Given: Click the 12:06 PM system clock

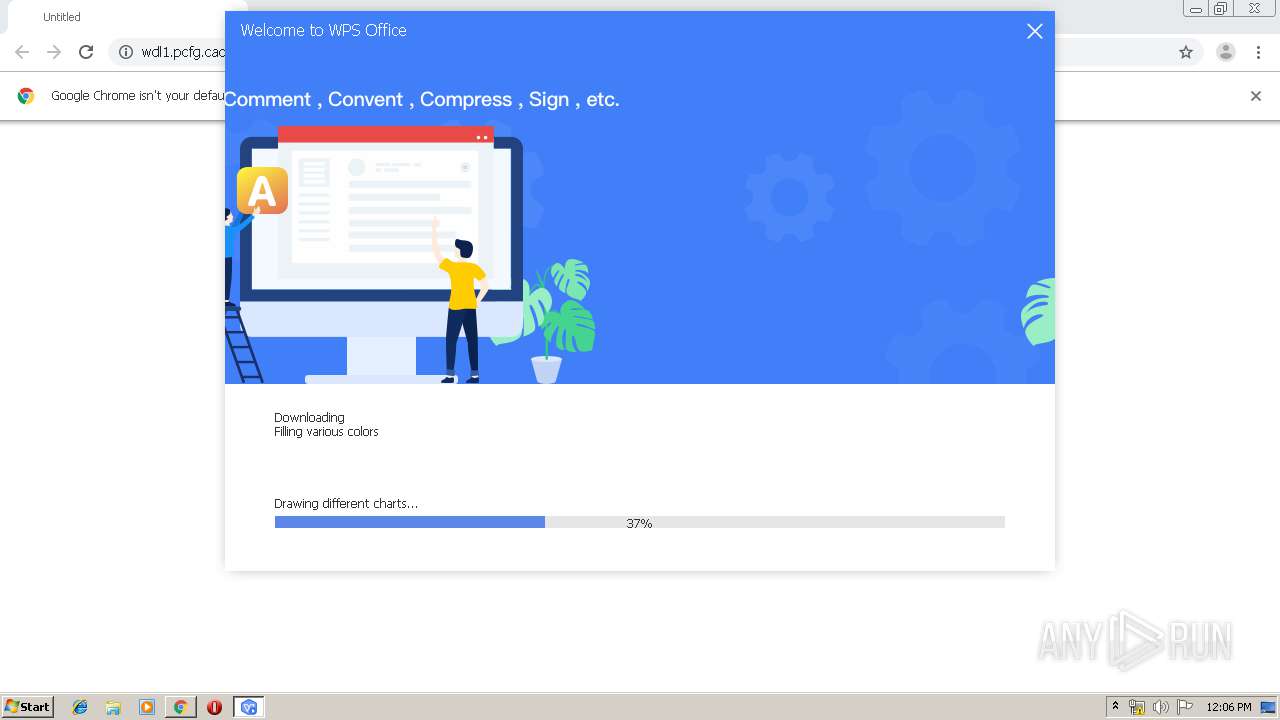Looking at the screenshot, I should point(1229,707).
